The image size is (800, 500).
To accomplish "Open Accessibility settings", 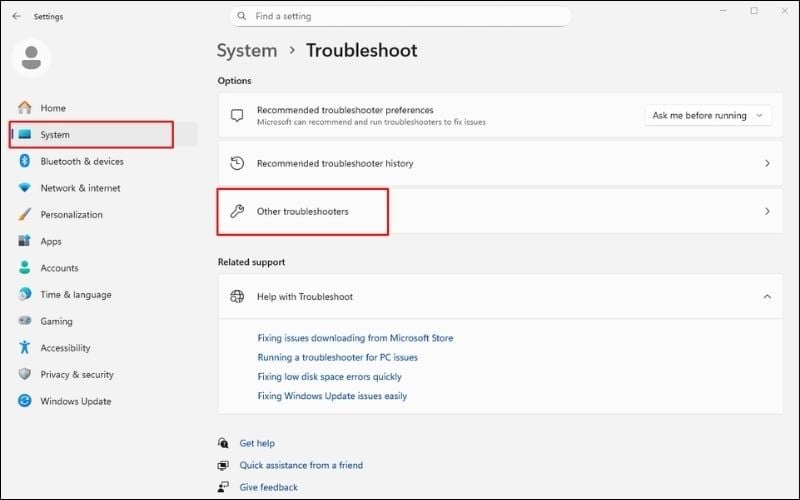I will tap(65, 347).
